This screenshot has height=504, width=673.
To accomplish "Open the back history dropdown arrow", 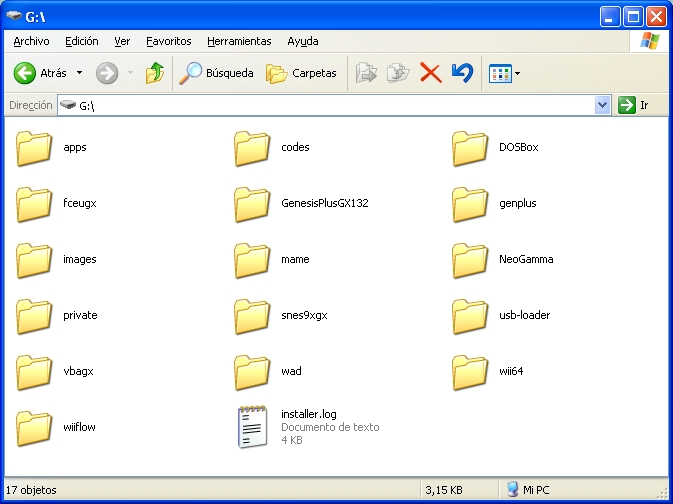I will (79, 73).
